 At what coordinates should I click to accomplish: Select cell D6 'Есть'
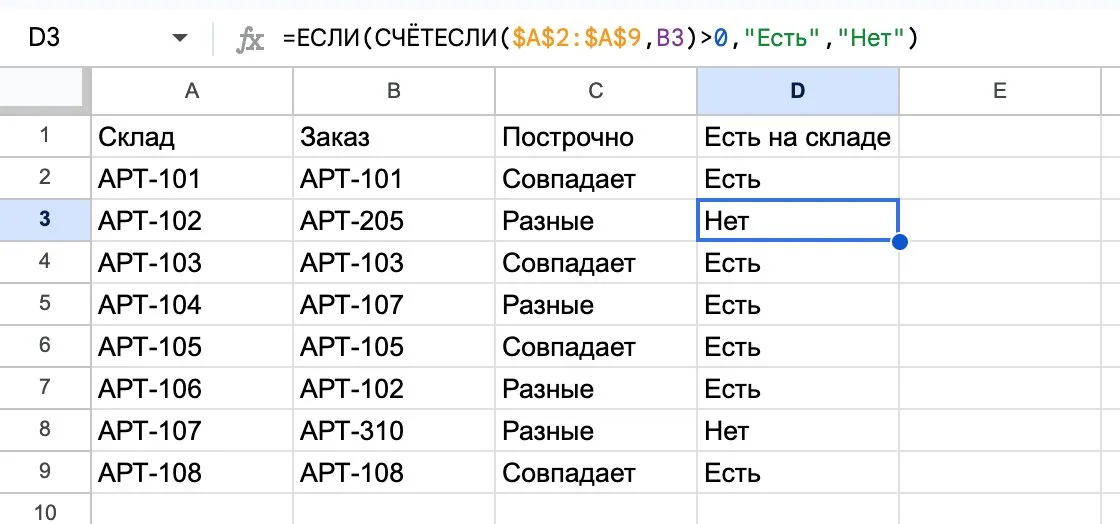click(798, 346)
